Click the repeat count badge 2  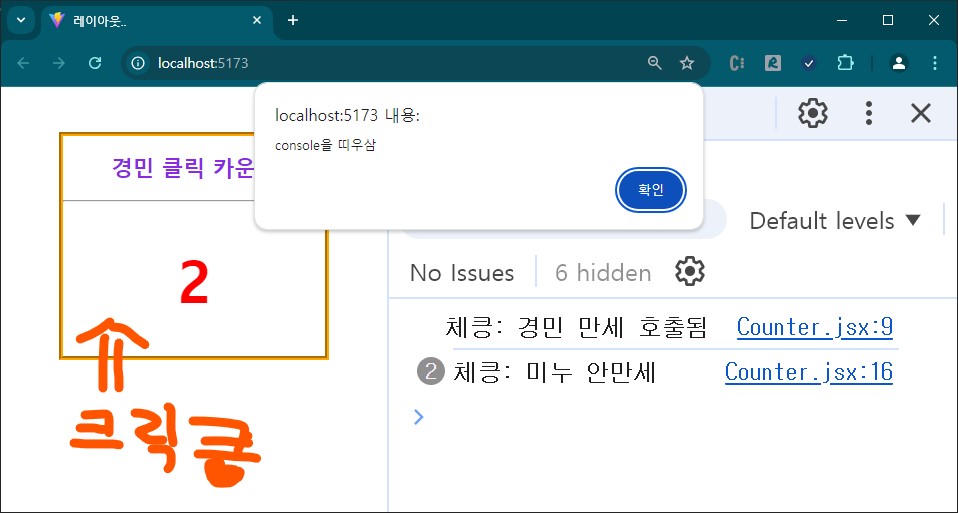click(431, 373)
